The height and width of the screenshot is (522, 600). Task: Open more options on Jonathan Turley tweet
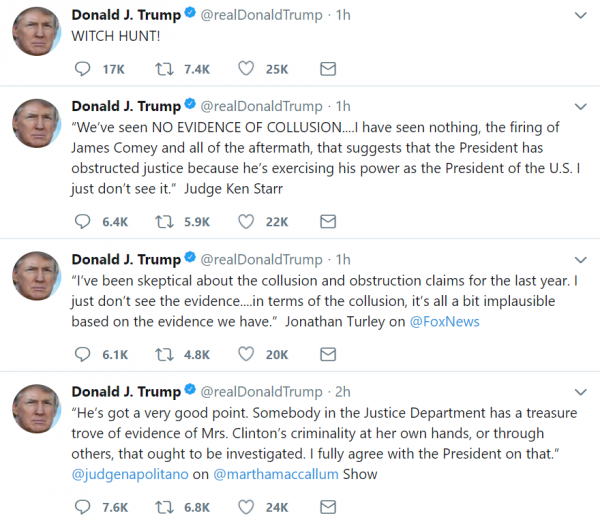click(x=581, y=260)
